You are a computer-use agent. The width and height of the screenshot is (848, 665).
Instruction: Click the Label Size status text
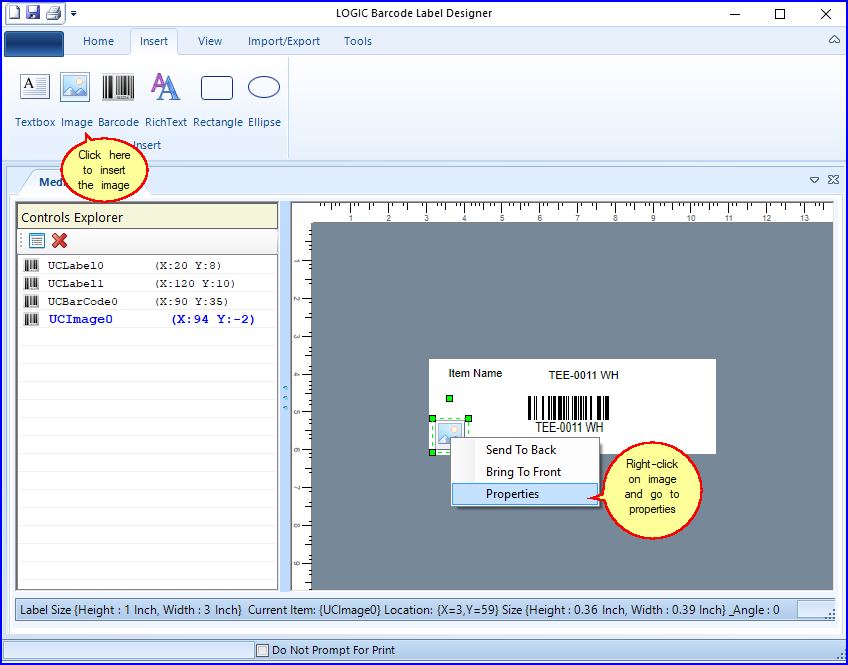coord(131,610)
